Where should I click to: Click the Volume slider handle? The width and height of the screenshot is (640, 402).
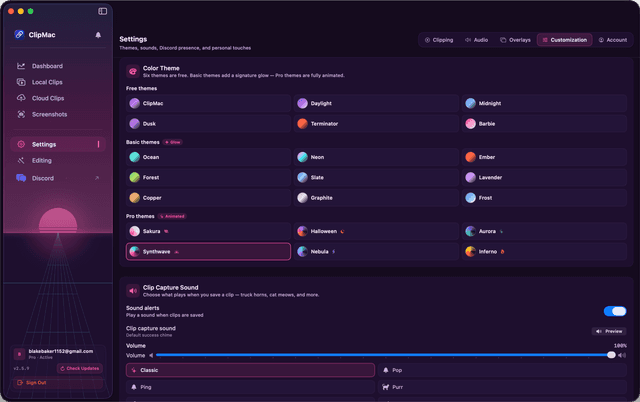[611, 355]
